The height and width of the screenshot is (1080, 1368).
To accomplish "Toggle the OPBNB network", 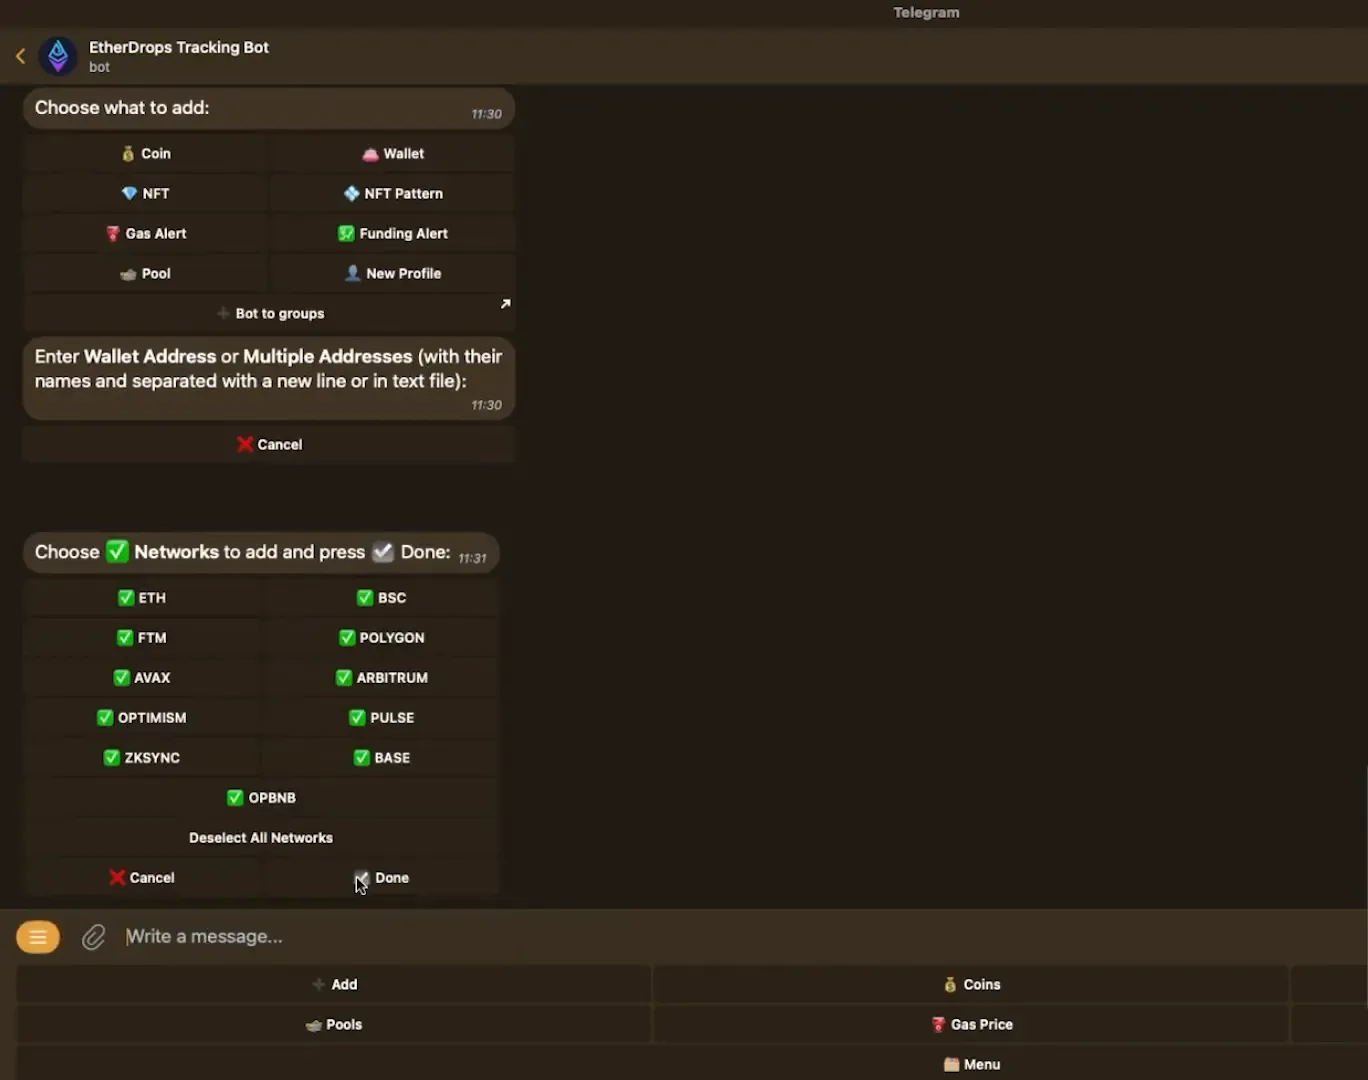I will (x=261, y=797).
